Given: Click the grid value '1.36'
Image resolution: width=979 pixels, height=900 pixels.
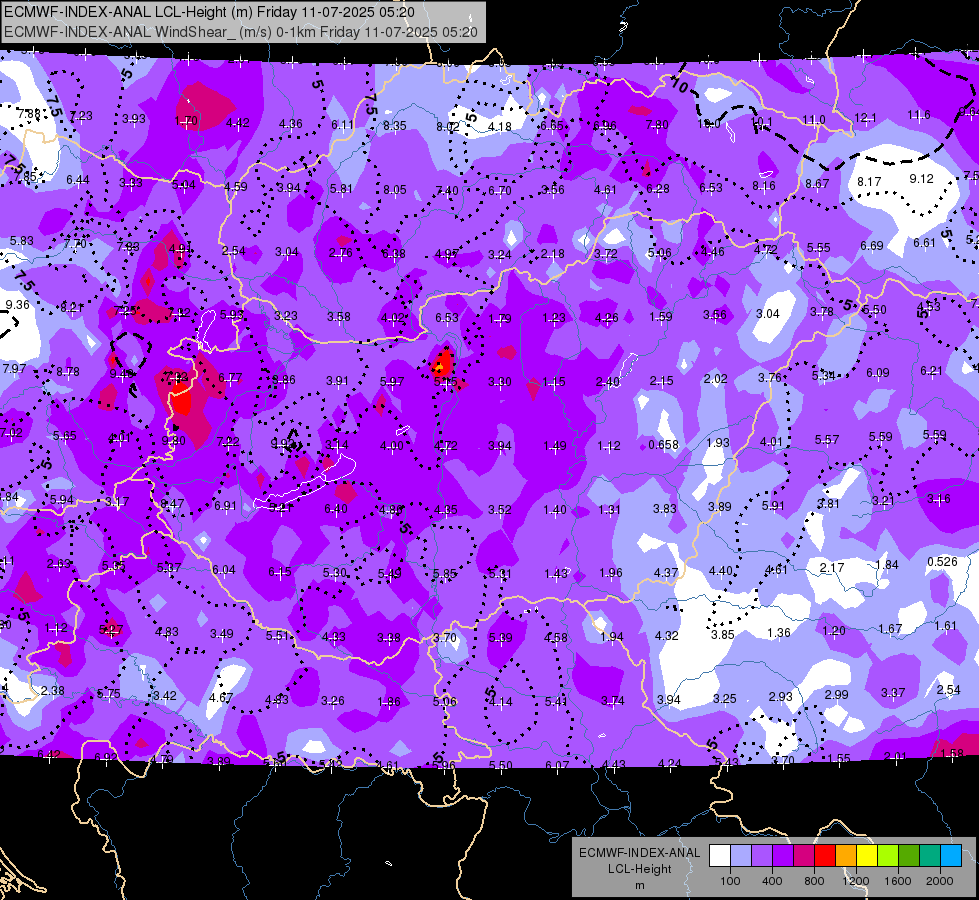Looking at the screenshot, I should tap(779, 633).
